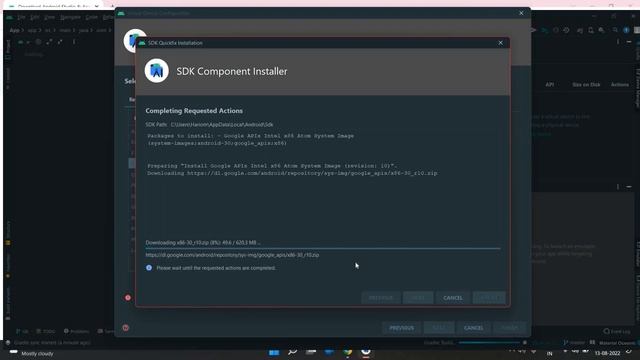Open the View menu in Android Studio
The height and width of the screenshot is (360, 640).
49,18
